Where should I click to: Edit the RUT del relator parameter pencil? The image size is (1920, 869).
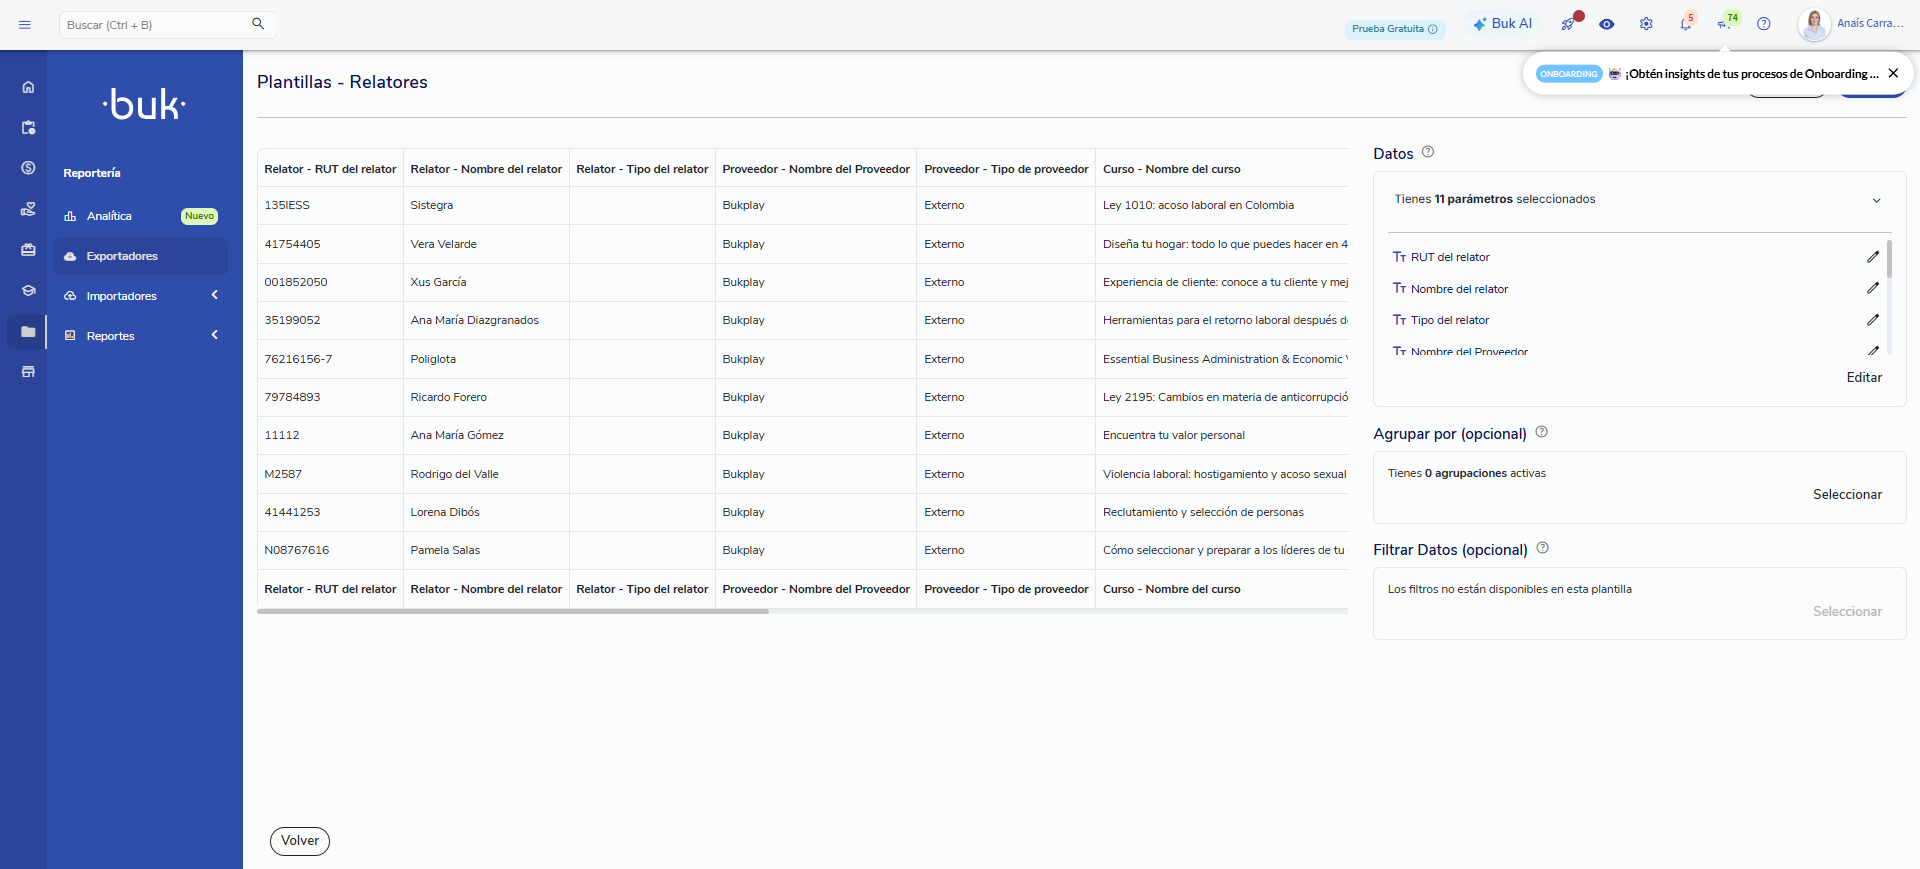pyautogui.click(x=1873, y=257)
